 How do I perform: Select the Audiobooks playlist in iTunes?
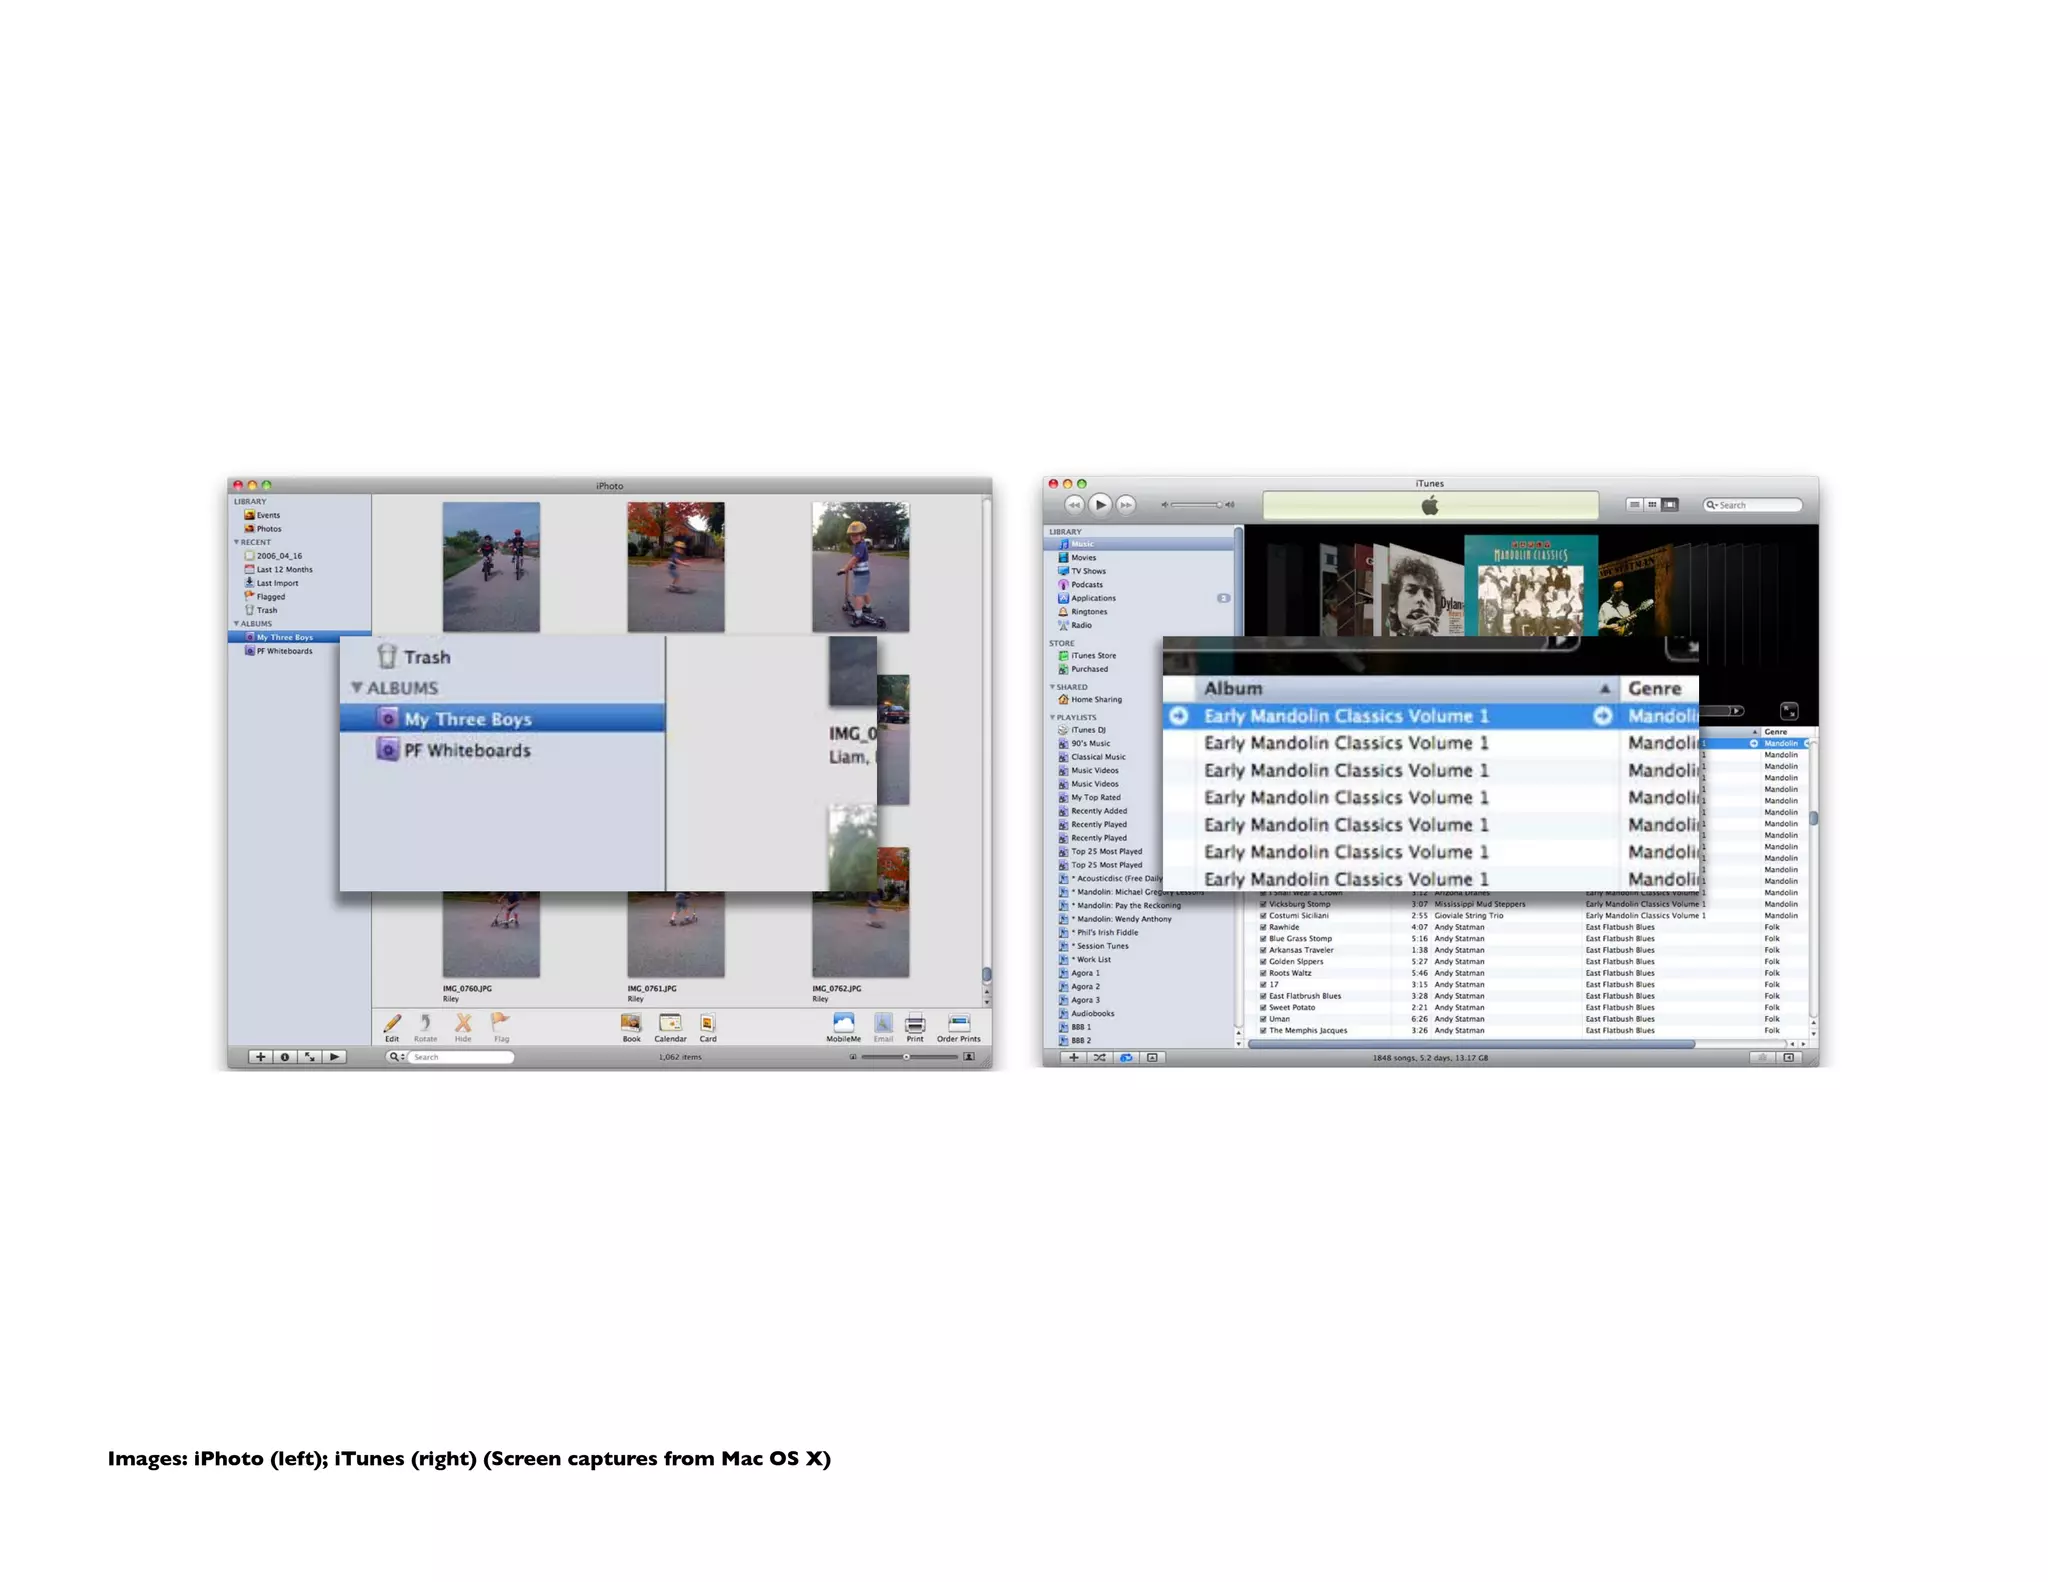pyautogui.click(x=1086, y=1014)
